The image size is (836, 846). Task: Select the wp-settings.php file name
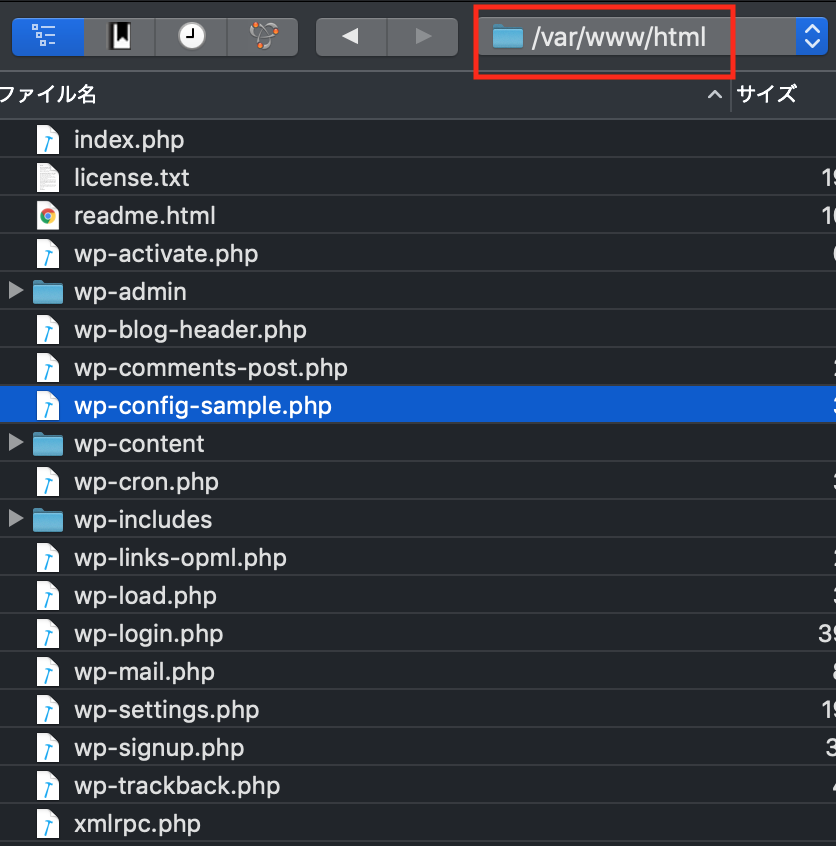[x=167, y=711]
